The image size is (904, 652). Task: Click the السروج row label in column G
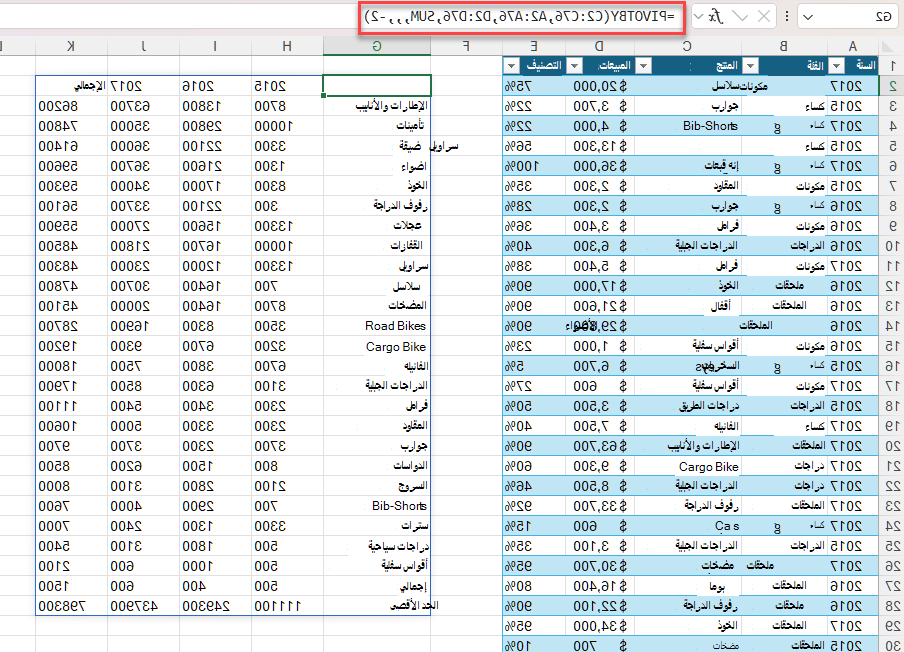coord(413,486)
